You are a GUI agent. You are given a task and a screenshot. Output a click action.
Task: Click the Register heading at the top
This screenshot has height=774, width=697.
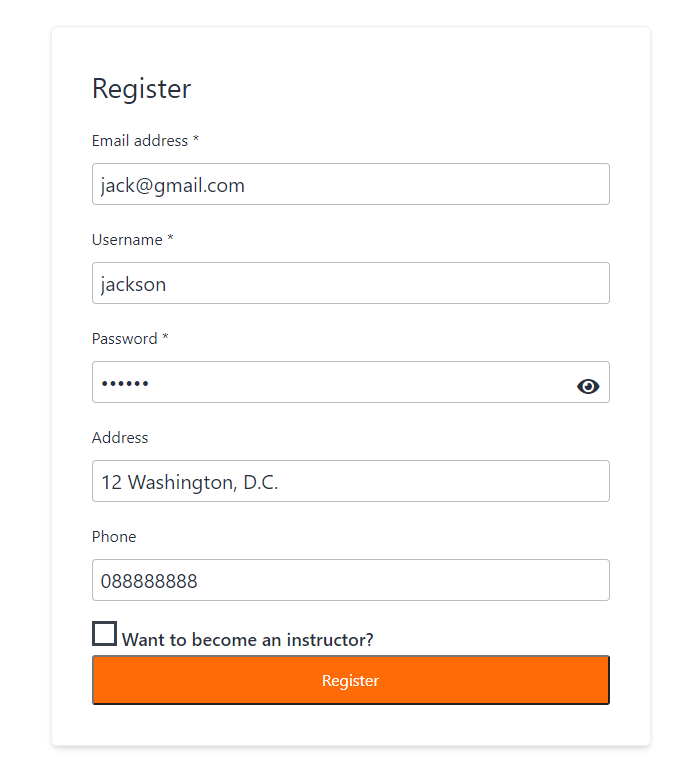(141, 89)
